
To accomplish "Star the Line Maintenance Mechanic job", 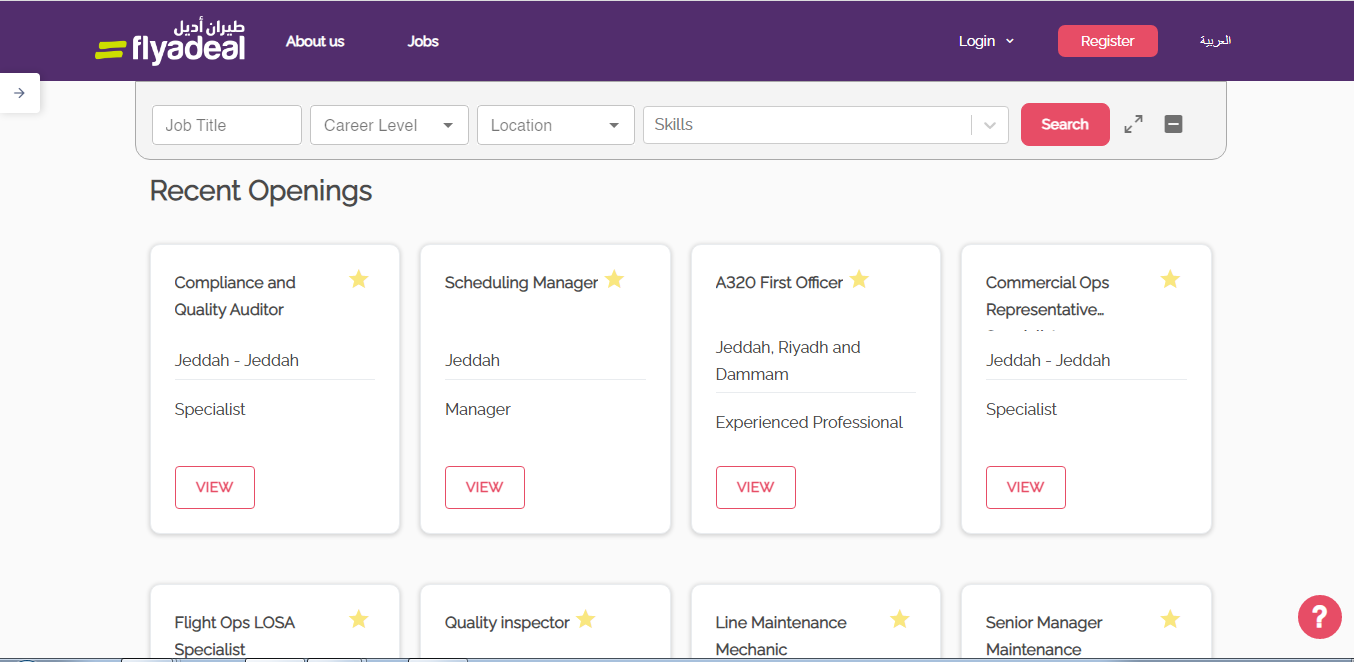I will click(900, 619).
